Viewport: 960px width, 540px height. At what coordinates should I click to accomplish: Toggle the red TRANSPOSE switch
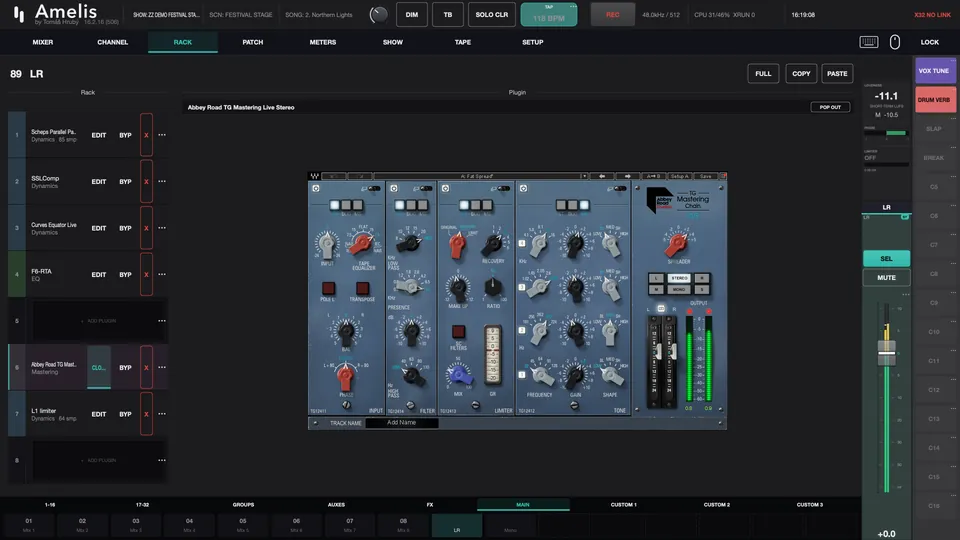[362, 288]
